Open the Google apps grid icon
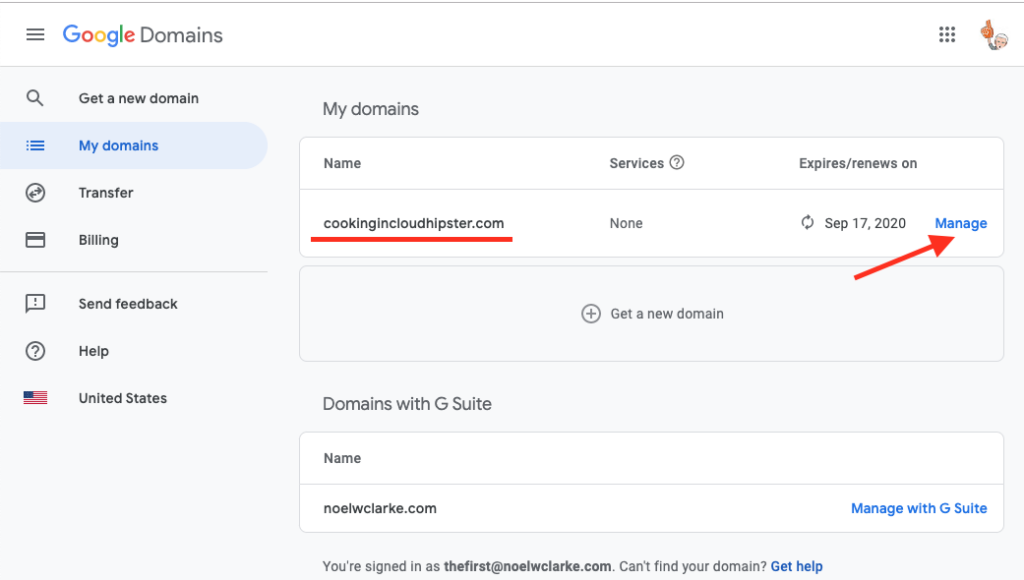Image resolution: width=1024 pixels, height=580 pixels. pos(947,33)
